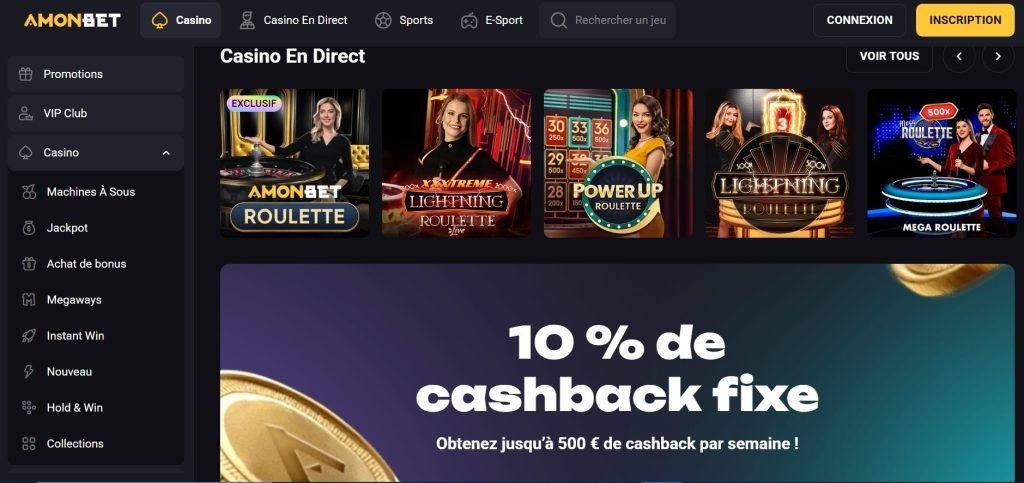The image size is (1024, 483).
Task: Click the Rechercher un jeu search field
Action: 607,20
